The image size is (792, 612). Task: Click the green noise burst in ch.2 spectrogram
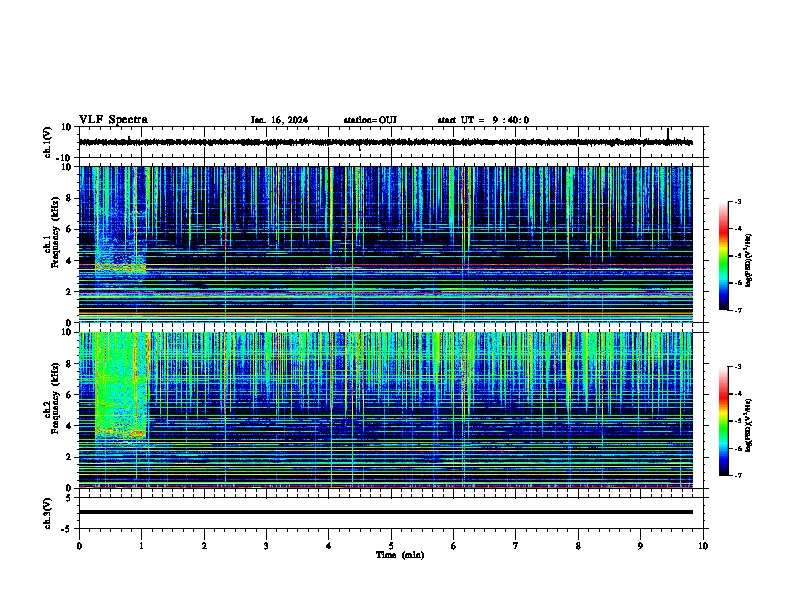(x=120, y=385)
